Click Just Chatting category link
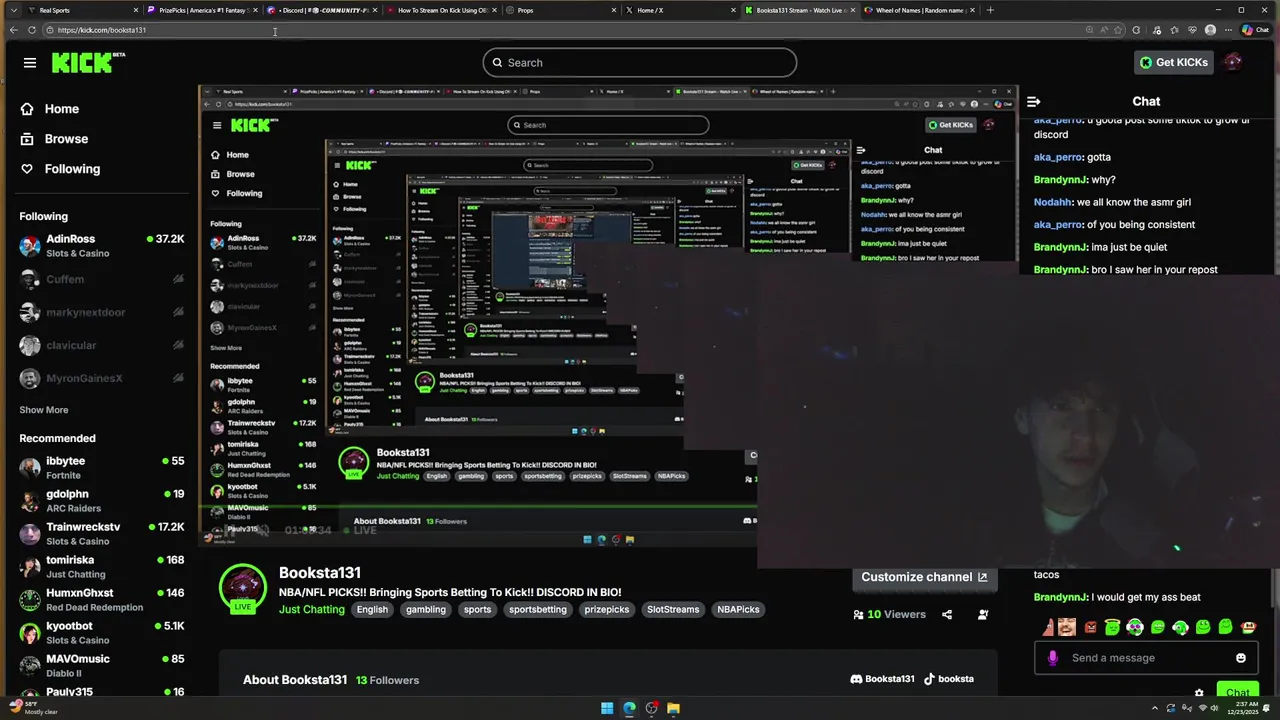This screenshot has width=1280, height=720. [x=311, y=609]
